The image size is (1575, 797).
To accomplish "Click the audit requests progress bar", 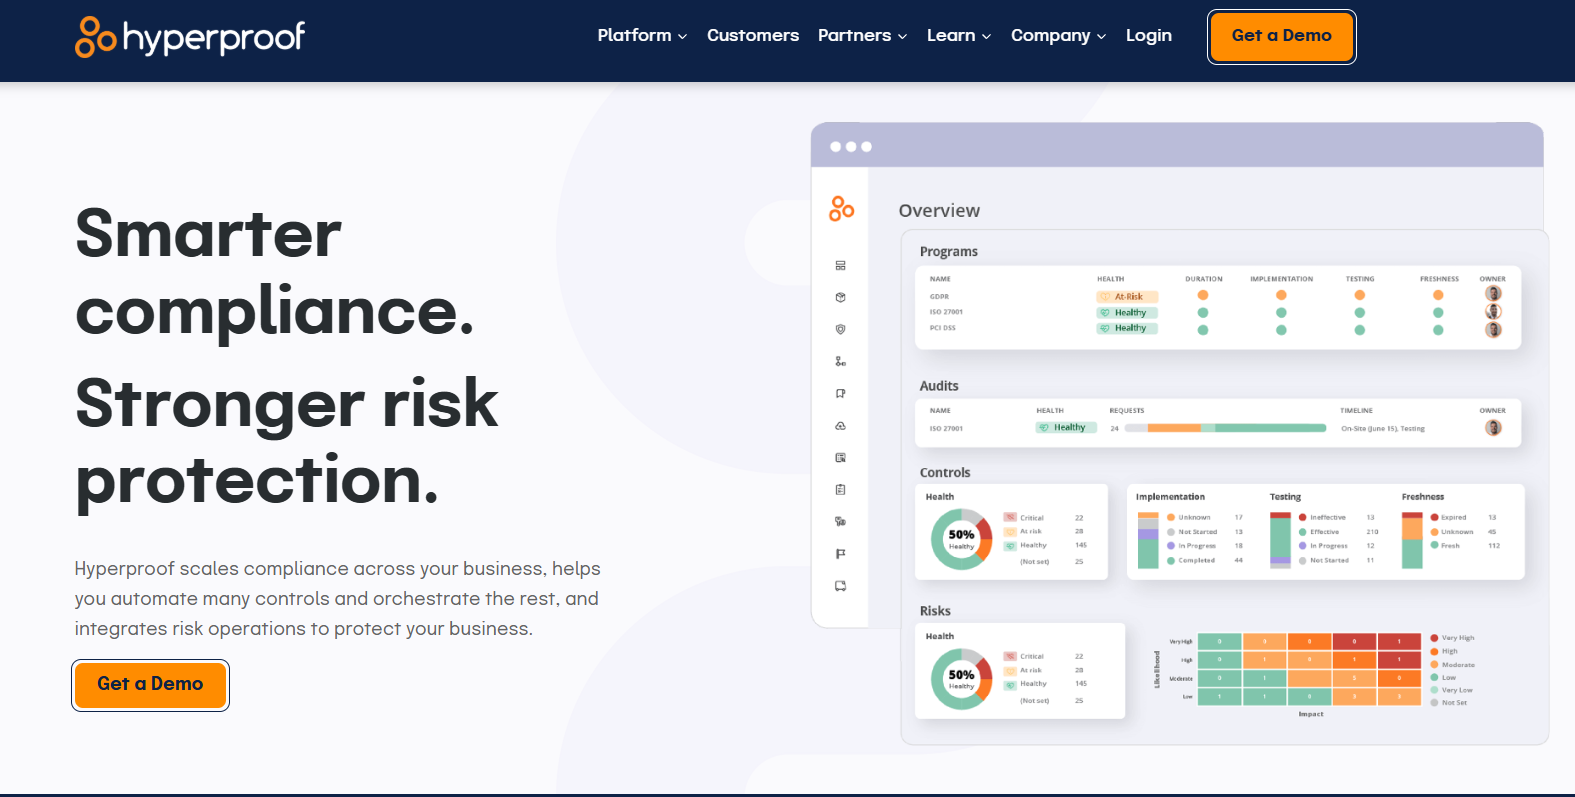I will [1225, 428].
